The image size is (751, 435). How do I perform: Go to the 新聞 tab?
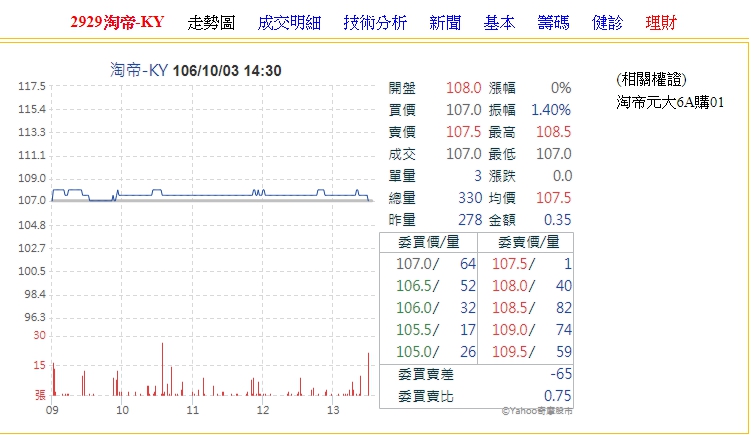tap(445, 23)
